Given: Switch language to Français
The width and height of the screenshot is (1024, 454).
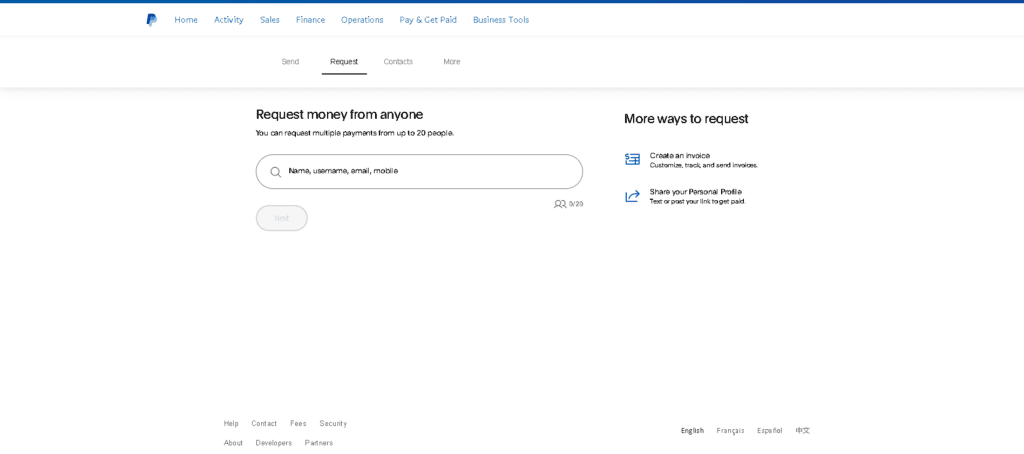Looking at the screenshot, I should pos(730,430).
